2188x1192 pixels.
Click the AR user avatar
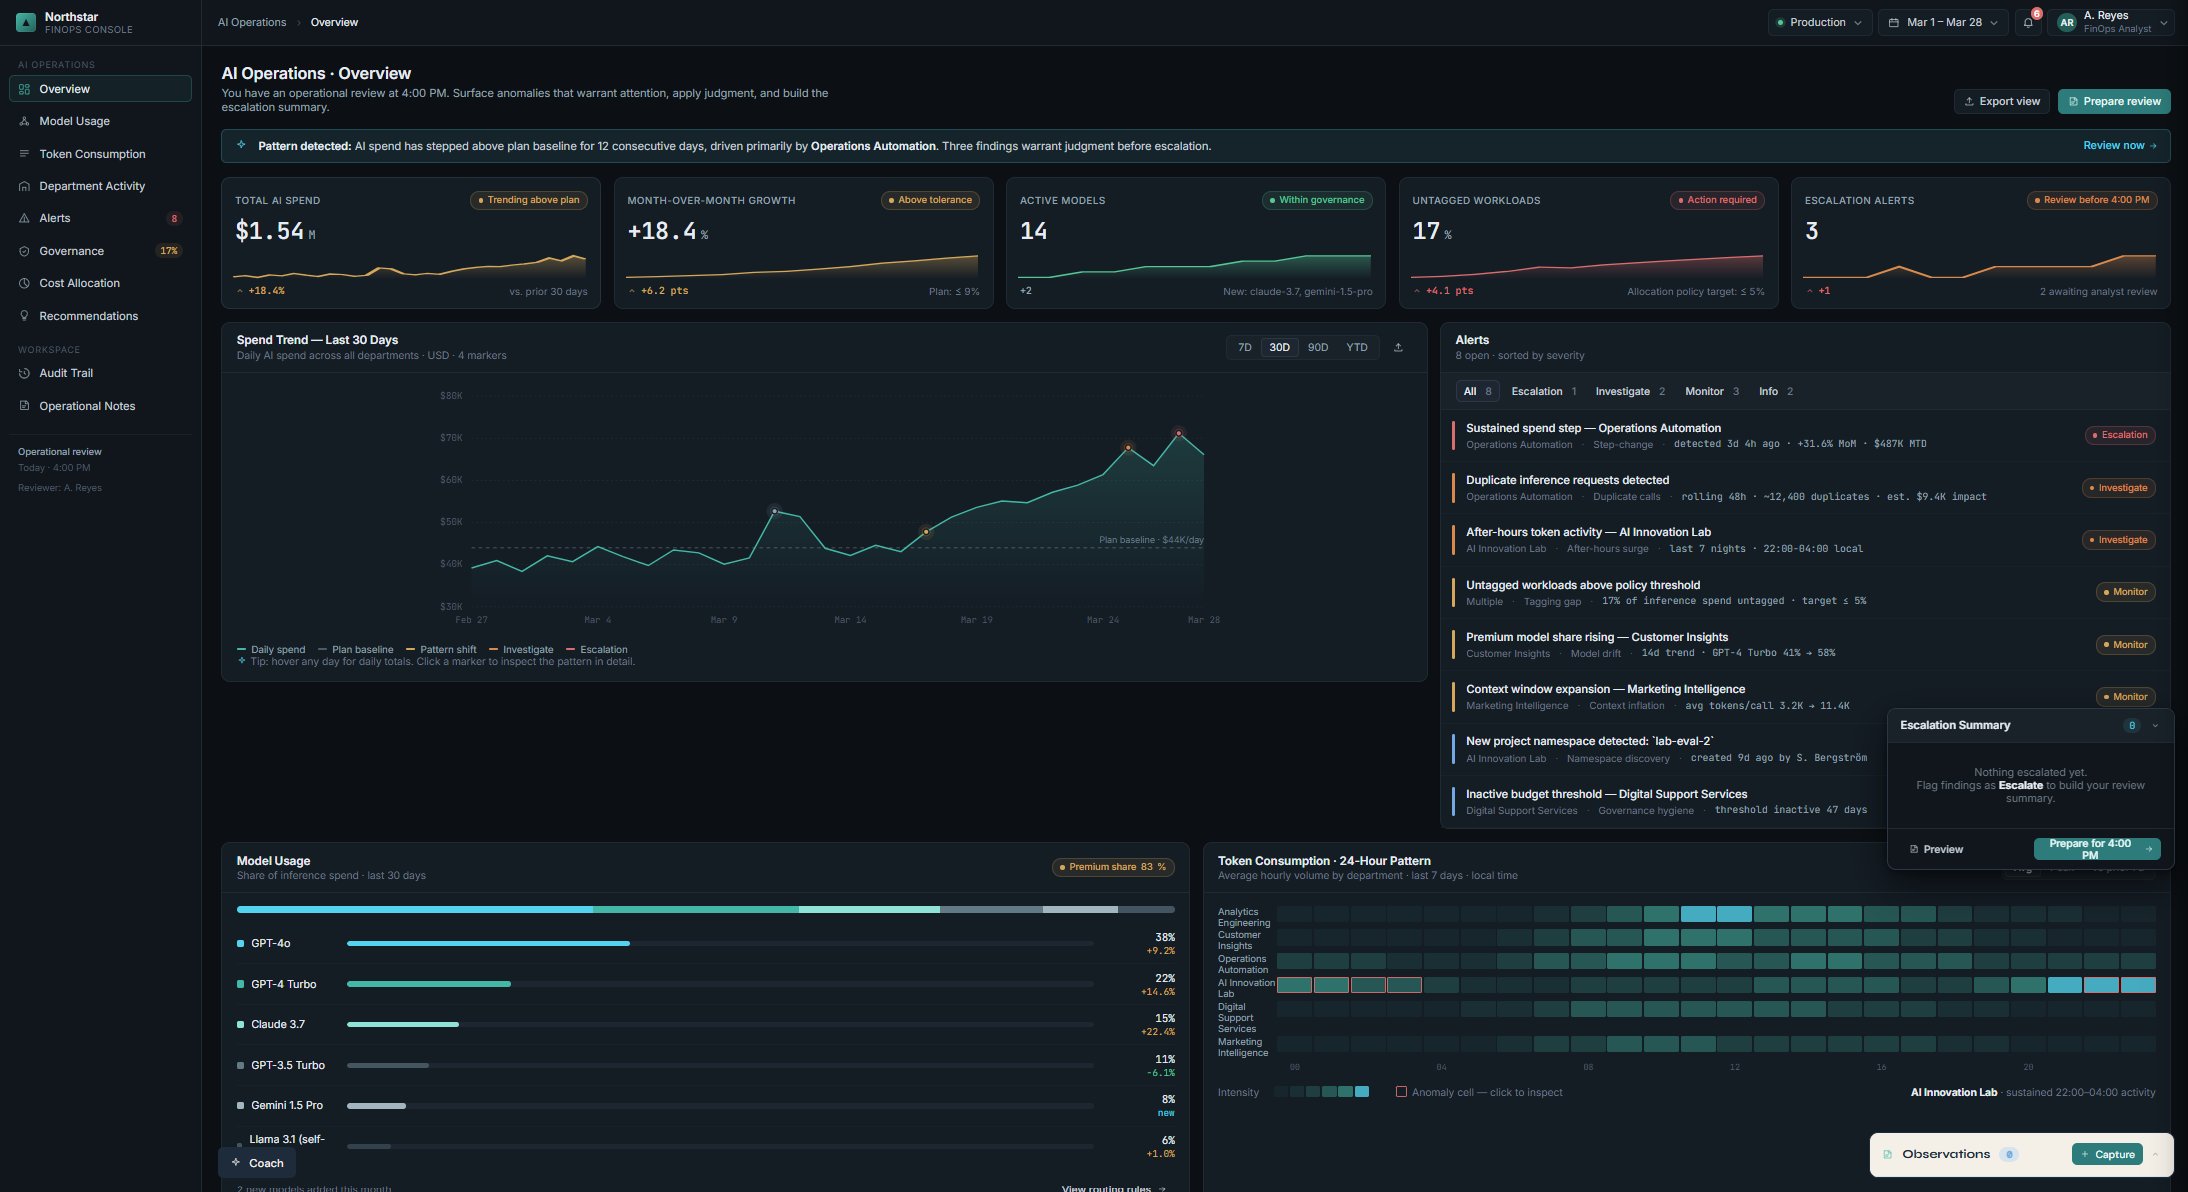click(x=2067, y=22)
